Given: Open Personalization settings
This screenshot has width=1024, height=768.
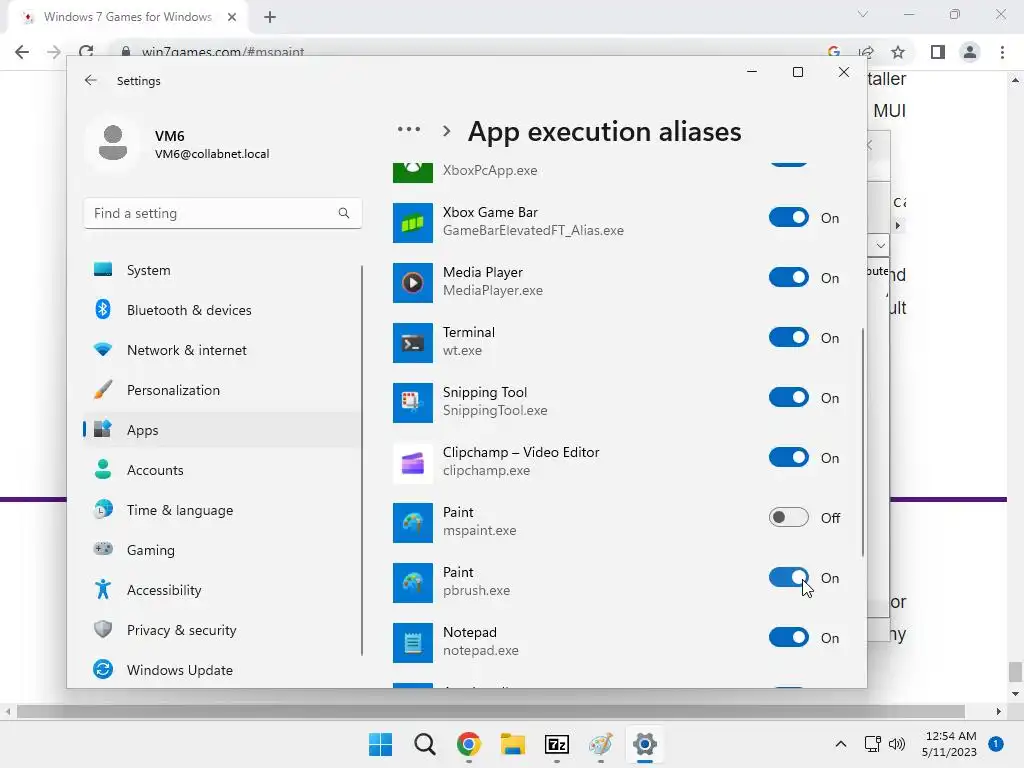Looking at the screenshot, I should pyautogui.click(x=222, y=390).
